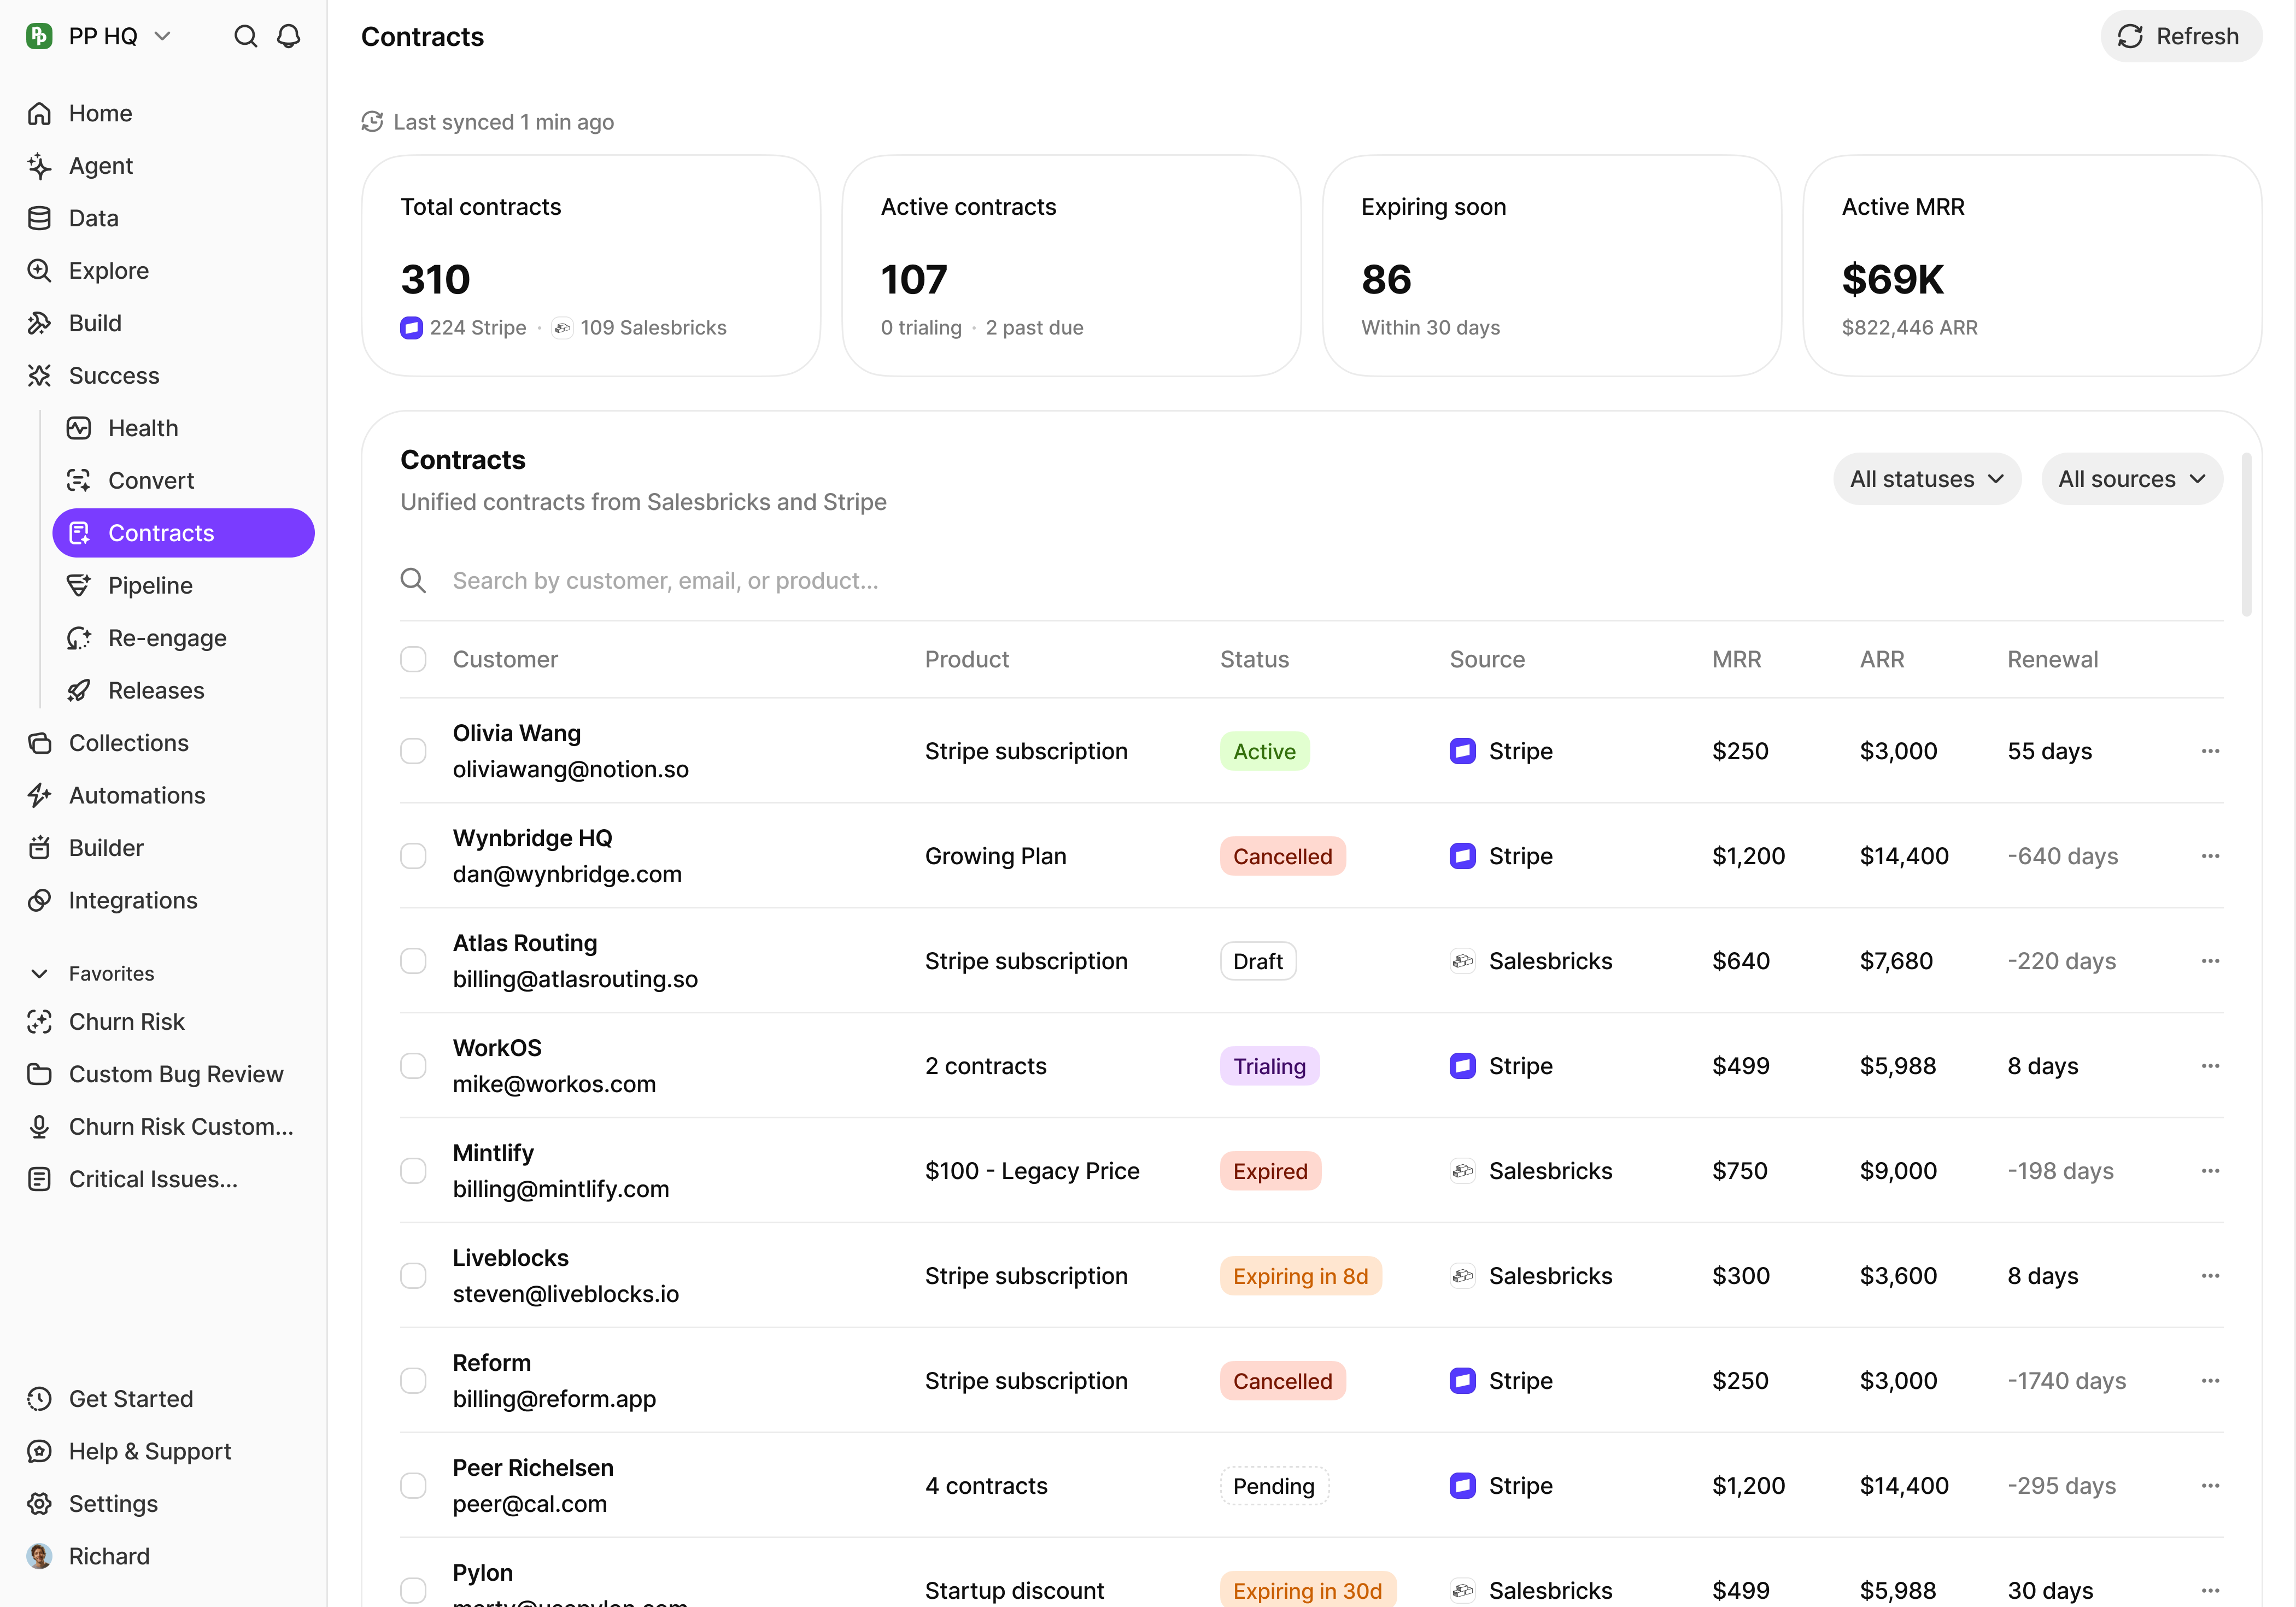Click the Active MRR summary card
2296x1607 pixels.
[2032, 266]
